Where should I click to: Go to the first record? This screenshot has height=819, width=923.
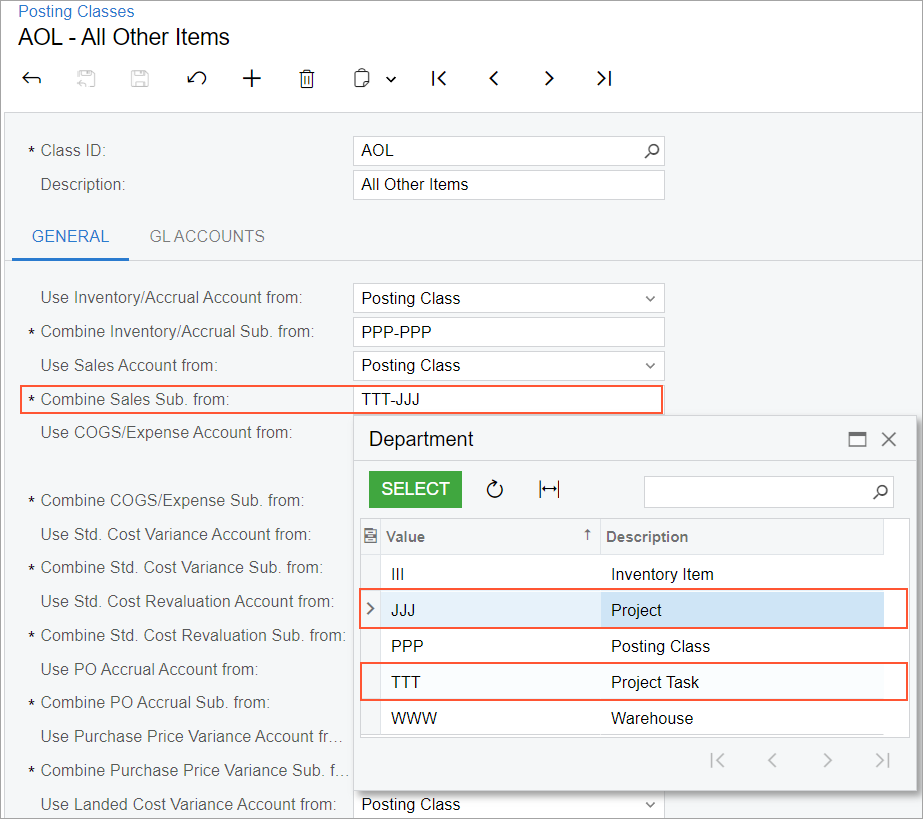tap(439, 78)
